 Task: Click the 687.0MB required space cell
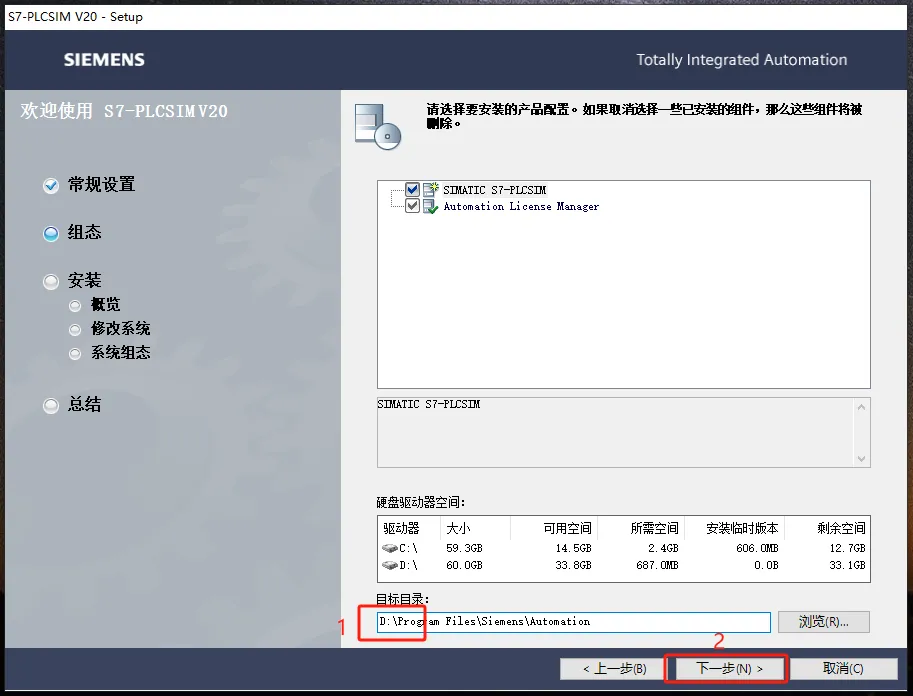(x=657, y=565)
